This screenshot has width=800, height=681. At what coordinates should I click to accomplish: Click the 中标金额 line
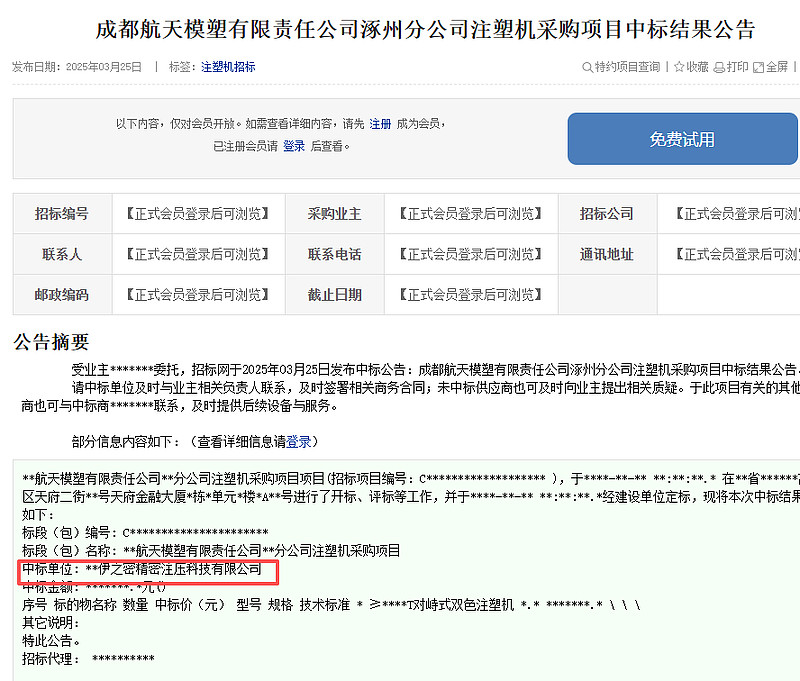click(x=93, y=587)
